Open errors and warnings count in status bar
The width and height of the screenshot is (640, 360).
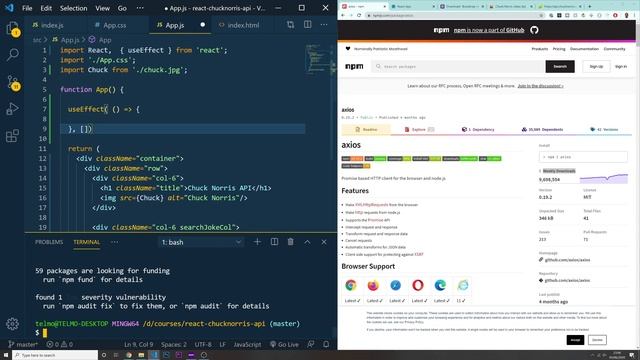[60, 344]
